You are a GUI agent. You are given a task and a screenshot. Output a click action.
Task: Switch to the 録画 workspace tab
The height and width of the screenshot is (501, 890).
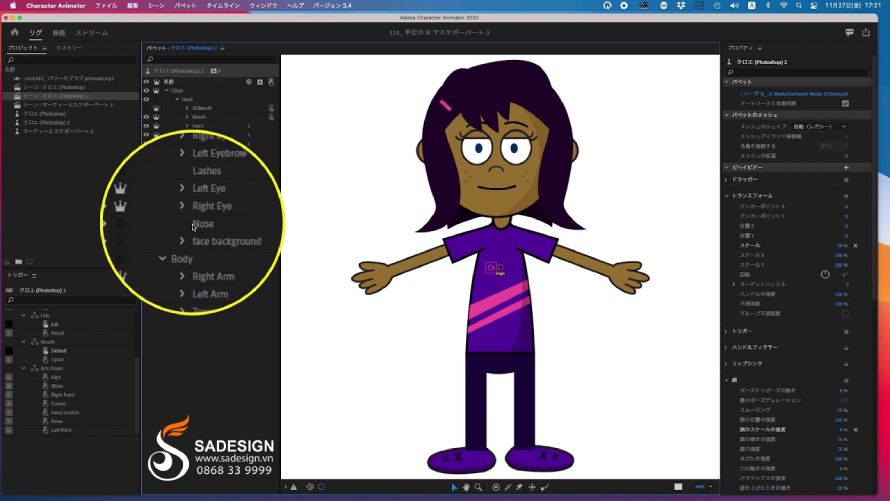(58, 33)
